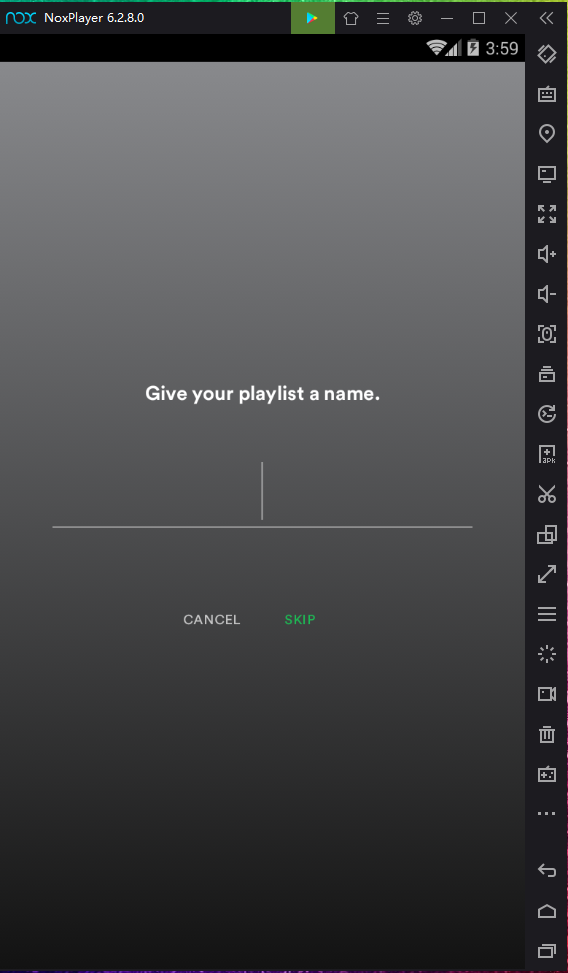Screen dimensions: 568x973
Task: Take a screenshot with scissors icon
Action: pos(546,495)
